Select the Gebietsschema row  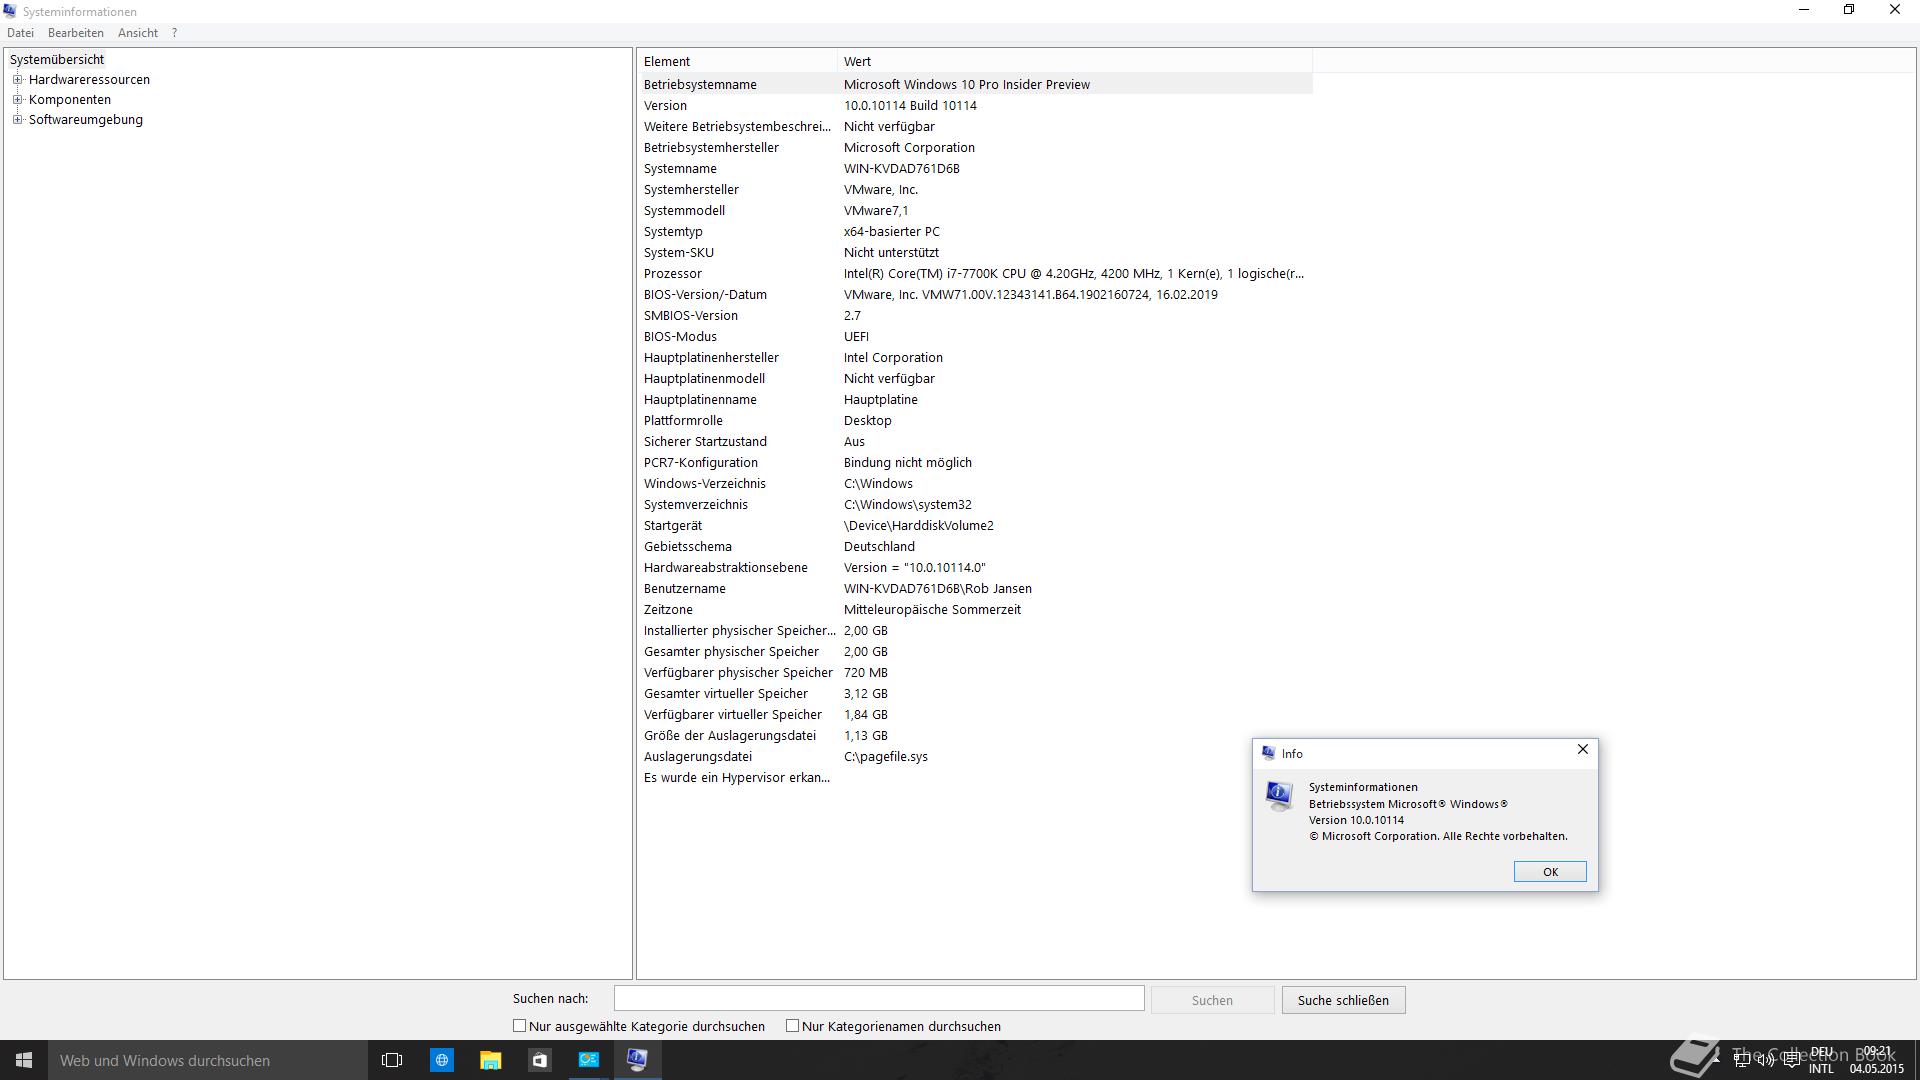[x=975, y=546]
